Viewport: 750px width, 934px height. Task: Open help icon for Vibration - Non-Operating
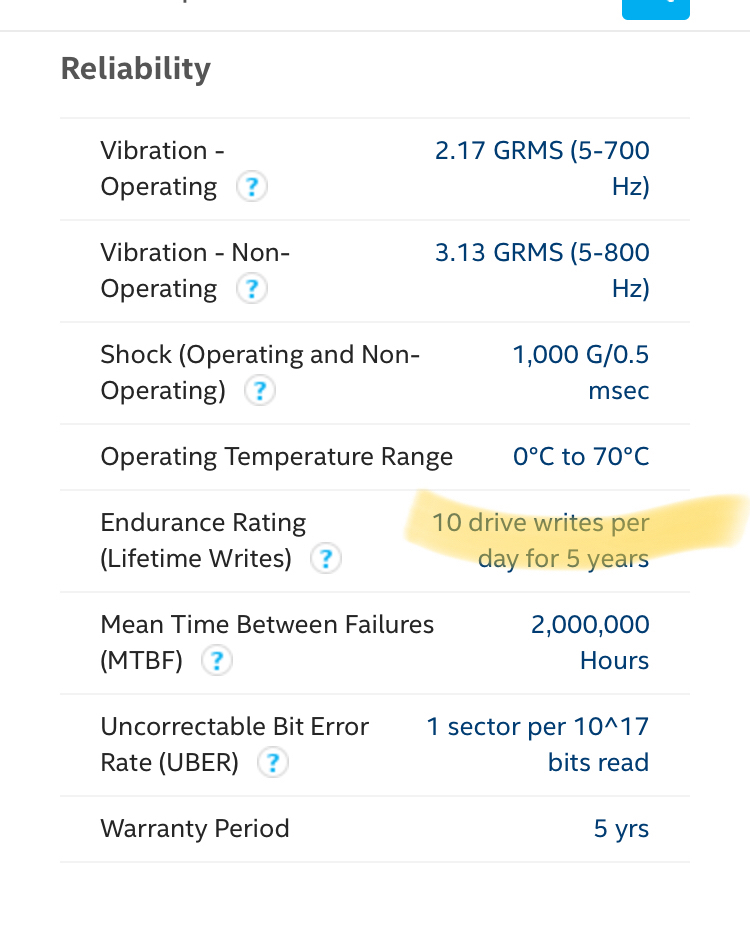coord(251,289)
